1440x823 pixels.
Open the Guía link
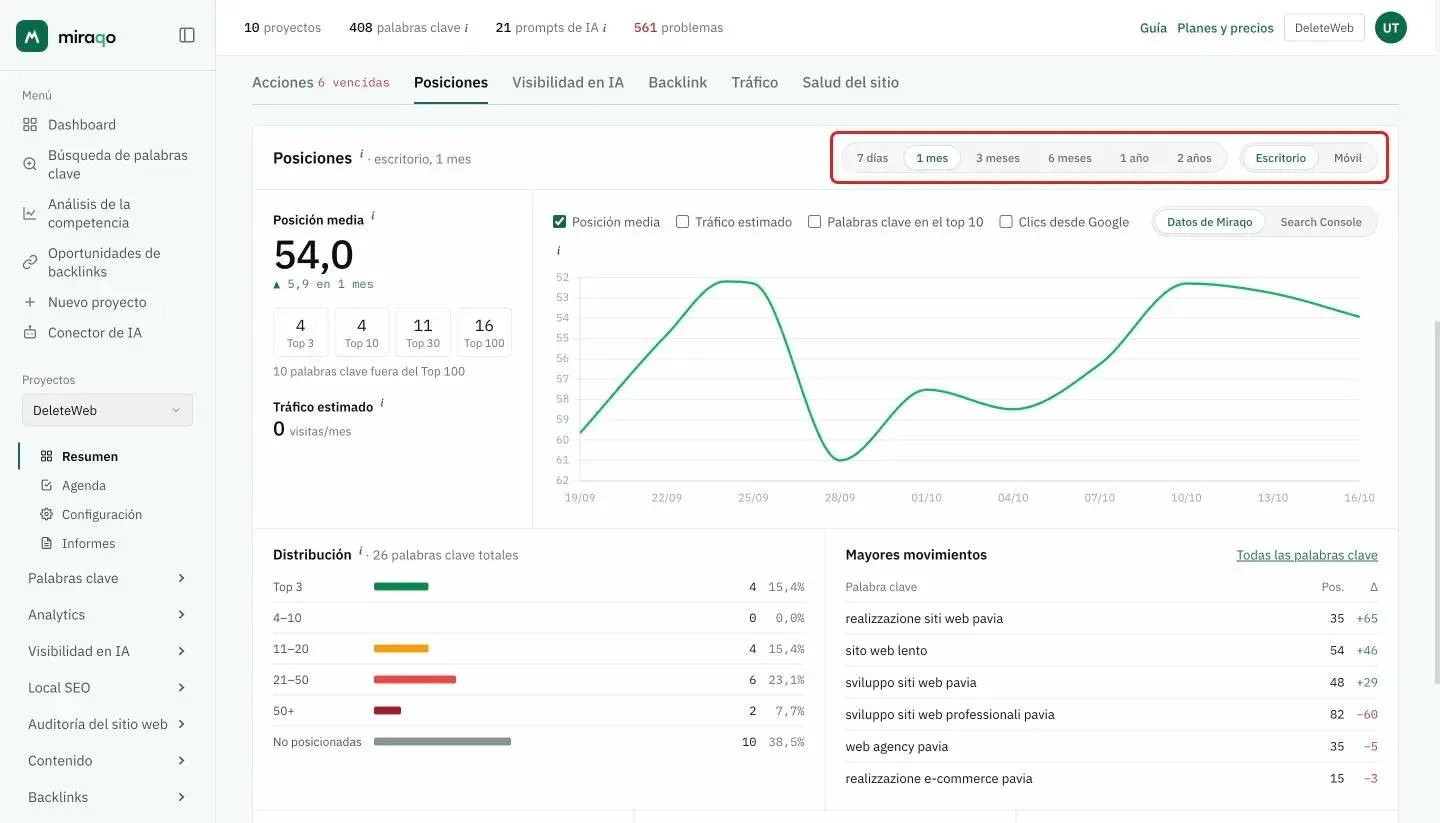pyautogui.click(x=1153, y=28)
